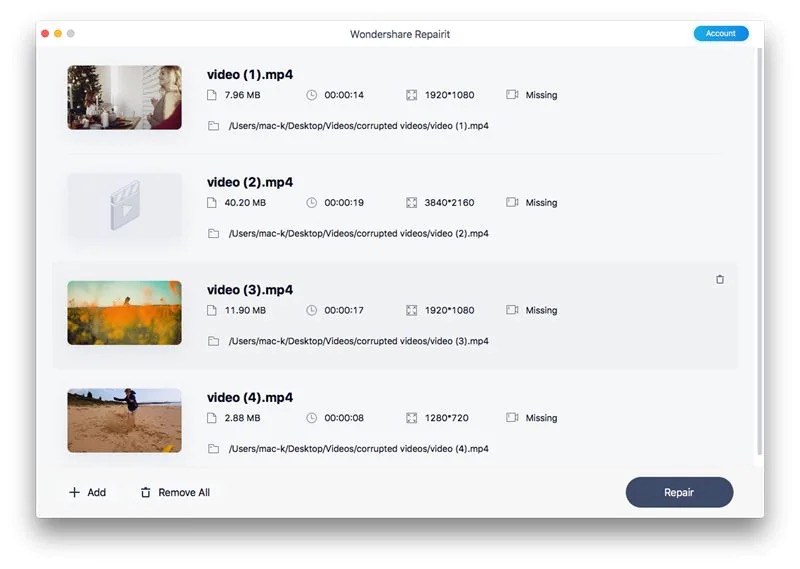Image resolution: width=800 pixels, height=569 pixels.
Task: Click the camera device icon for video (1).mp4
Action: (x=512, y=95)
